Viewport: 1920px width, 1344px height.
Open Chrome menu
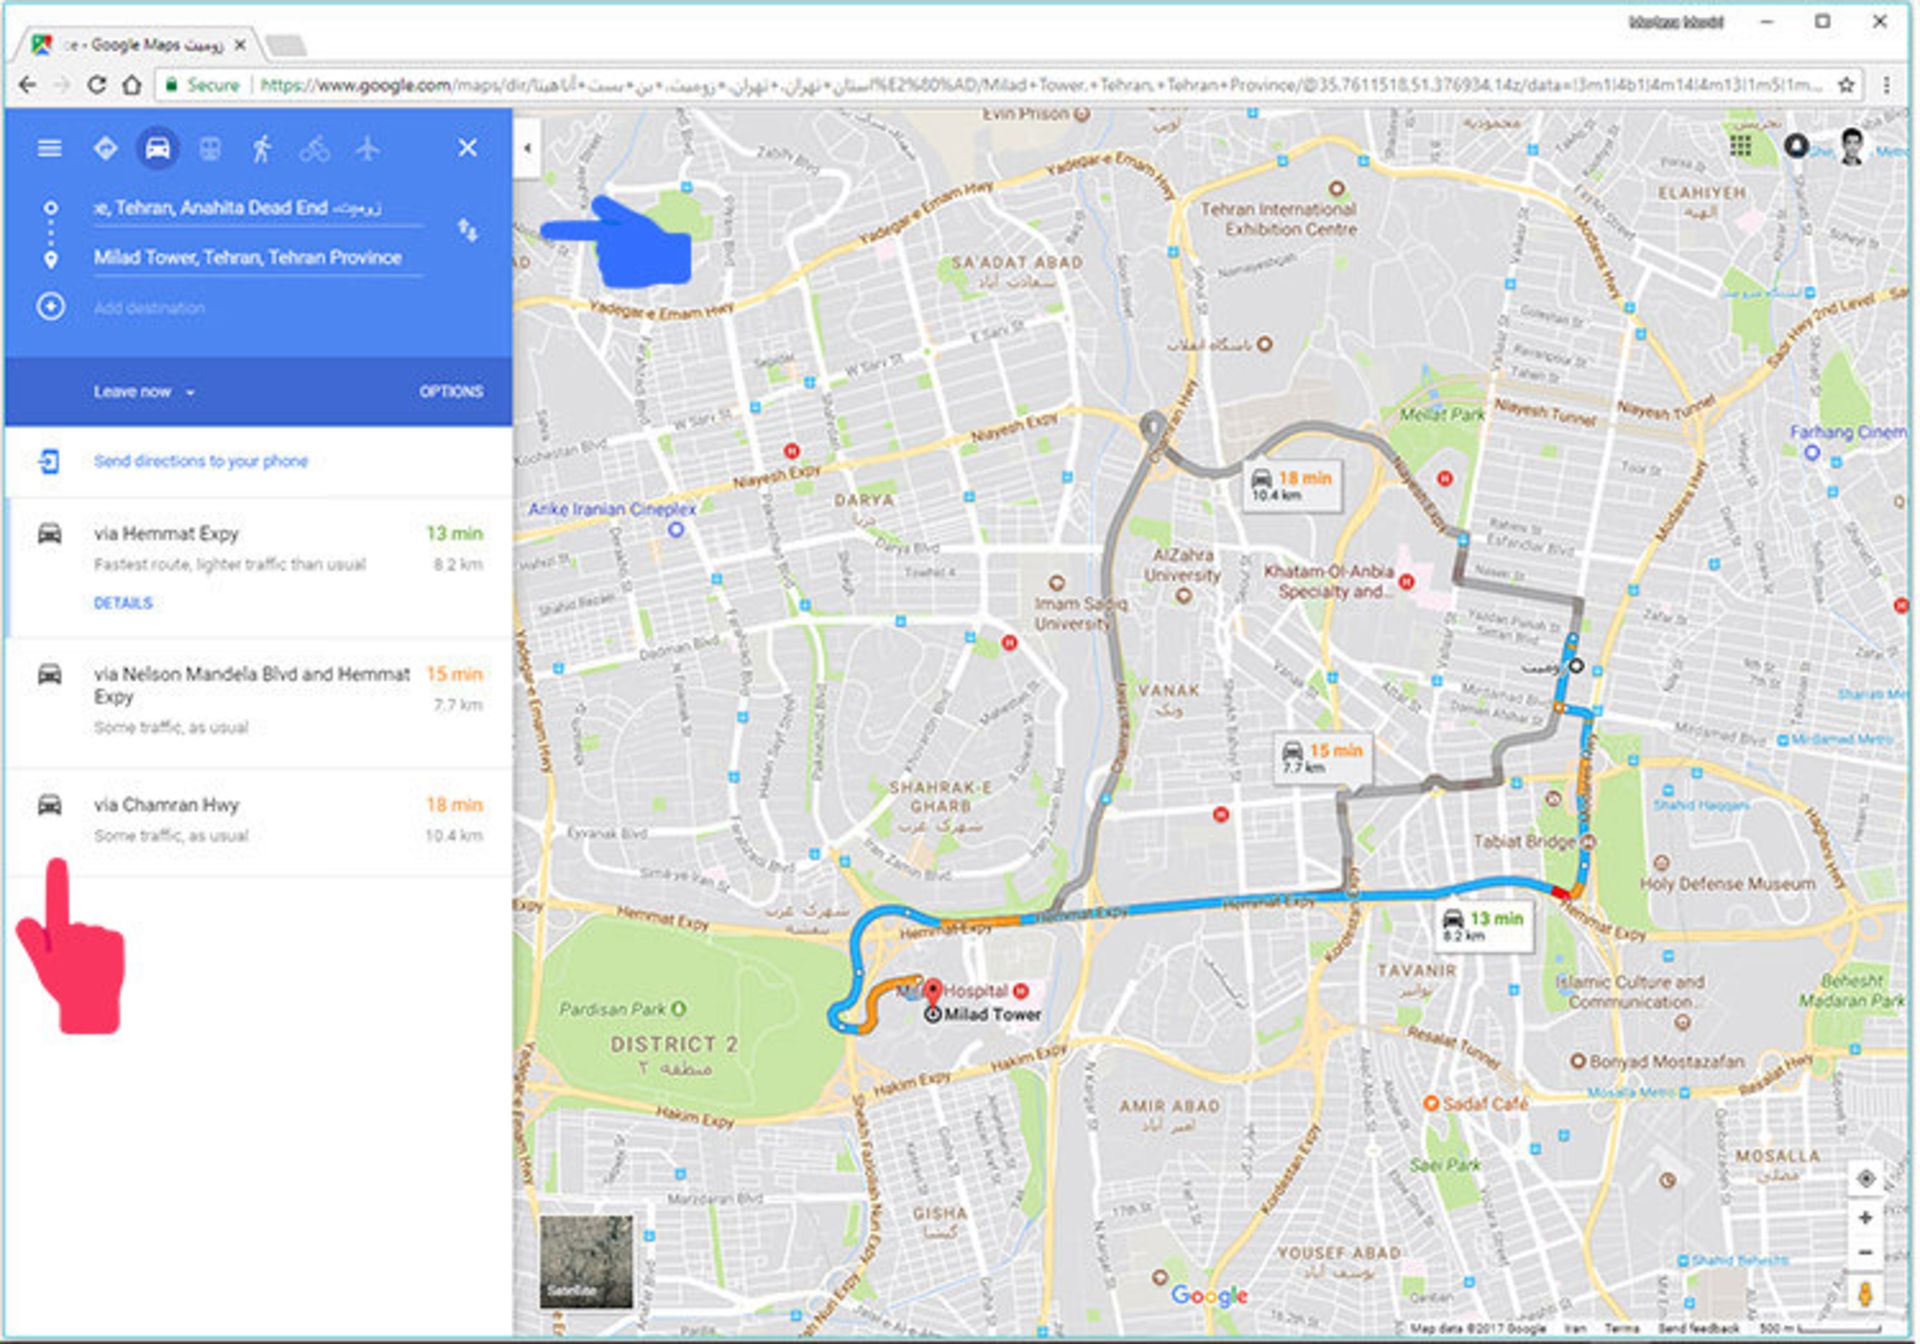click(1887, 85)
